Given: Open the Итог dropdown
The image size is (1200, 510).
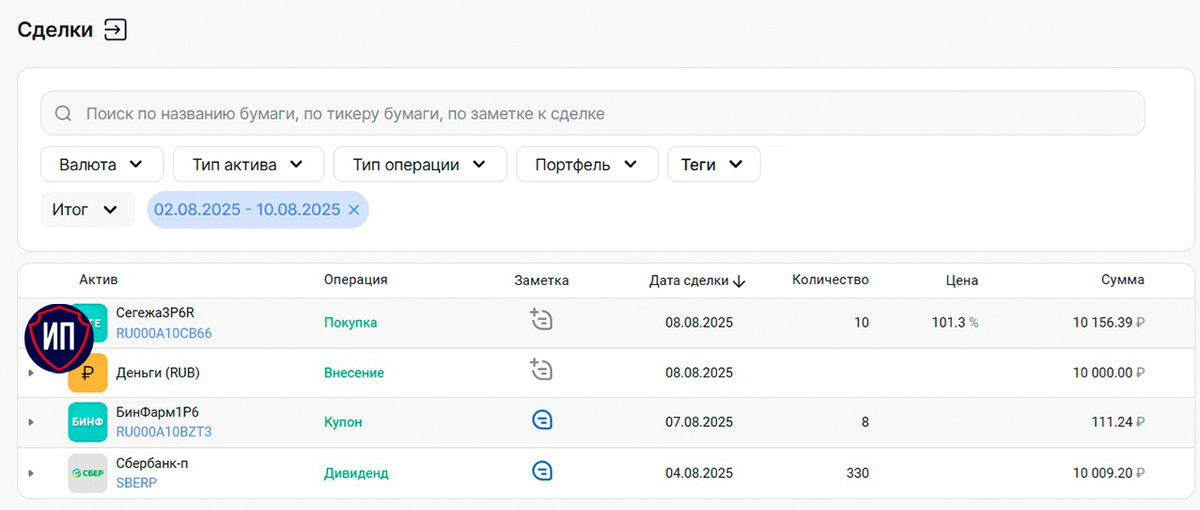Looking at the screenshot, I should [87, 210].
